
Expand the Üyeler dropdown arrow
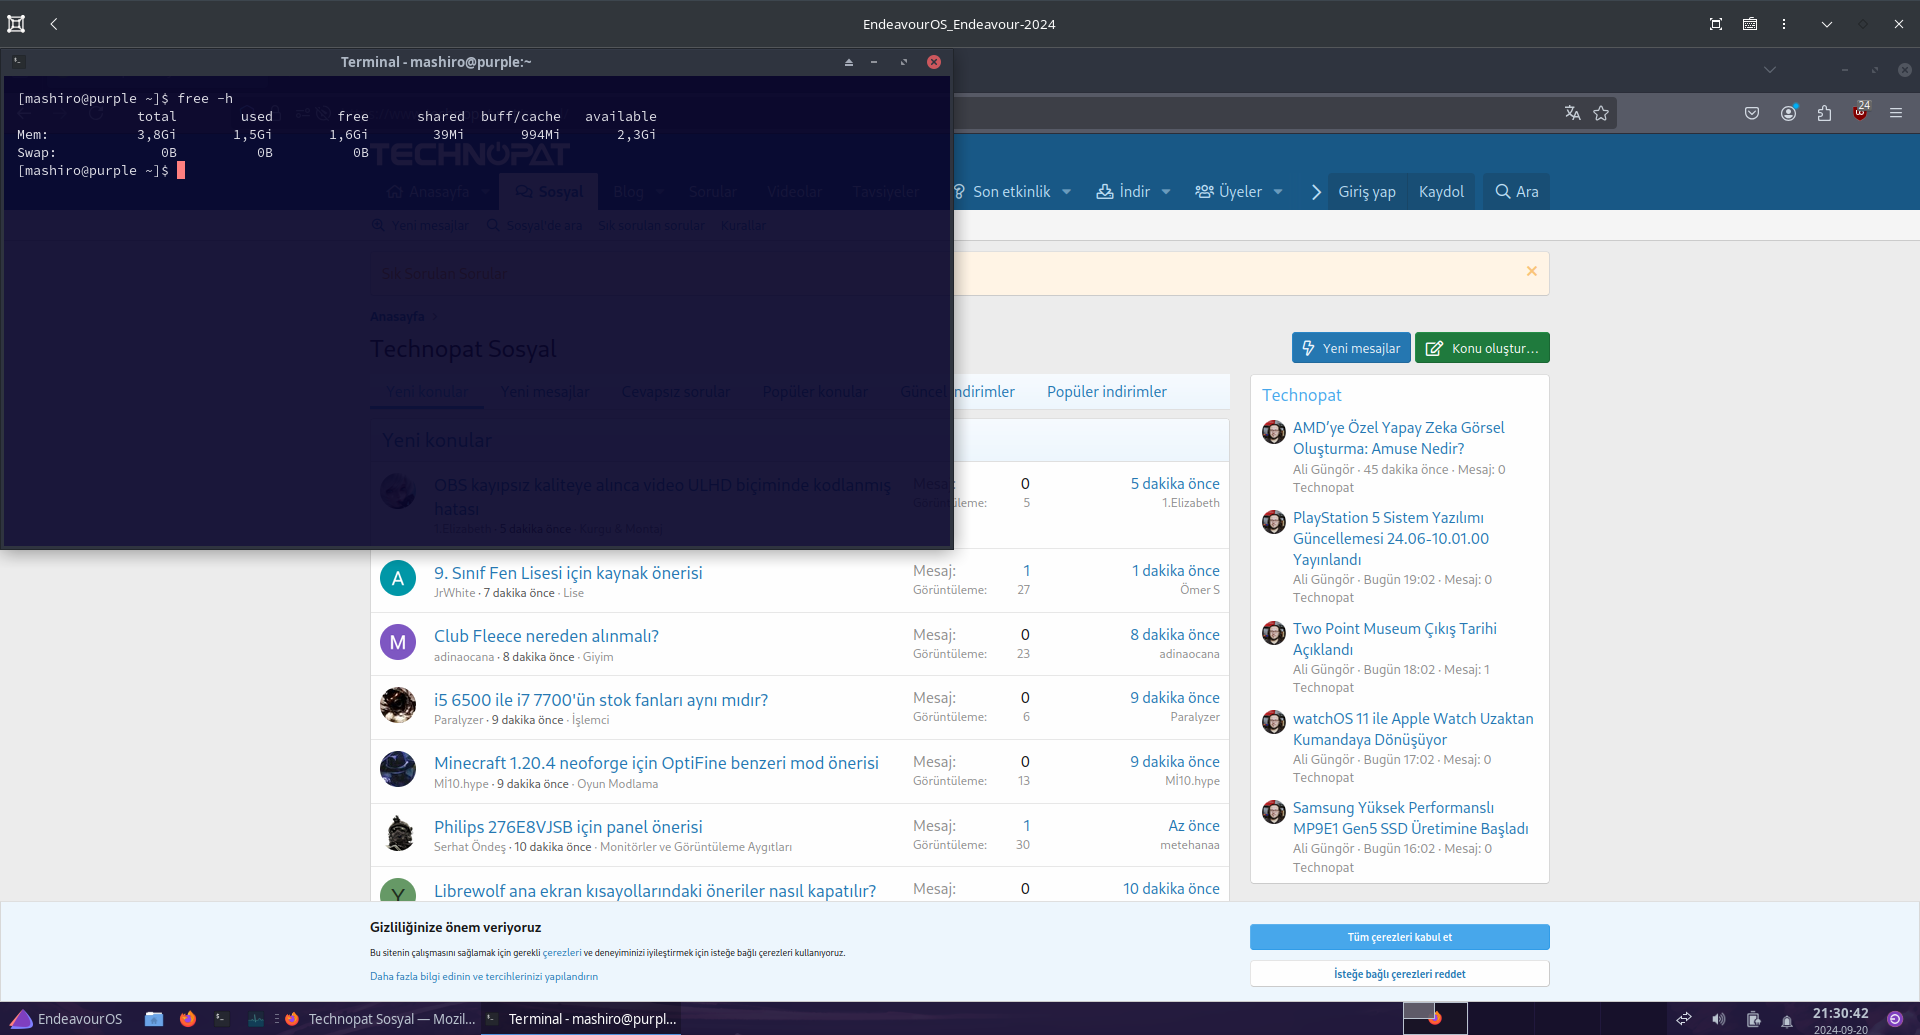pos(1278,192)
